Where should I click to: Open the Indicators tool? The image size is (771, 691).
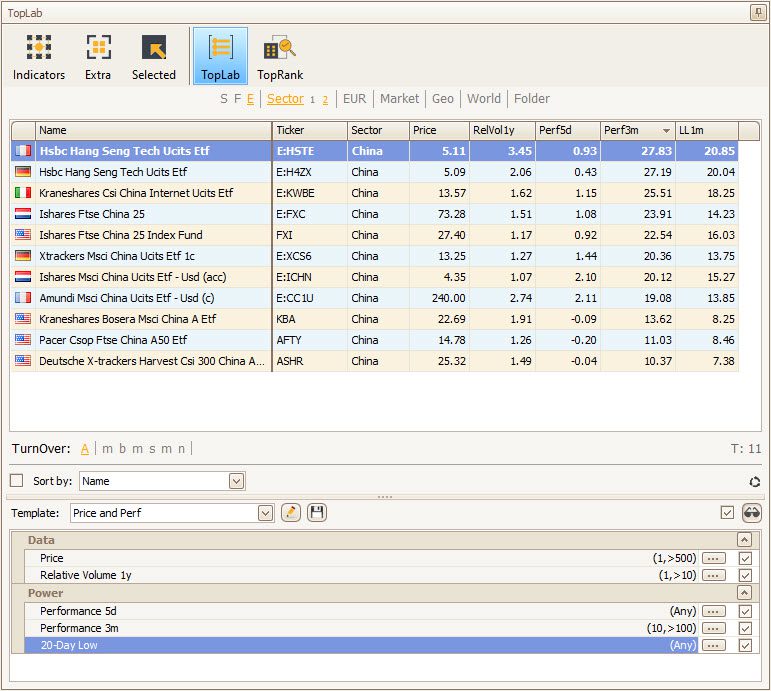[39, 56]
